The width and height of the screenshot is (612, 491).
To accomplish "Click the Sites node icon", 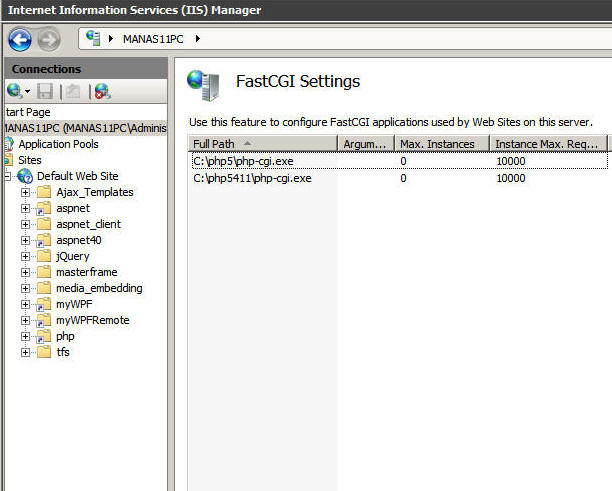I will click(9, 160).
